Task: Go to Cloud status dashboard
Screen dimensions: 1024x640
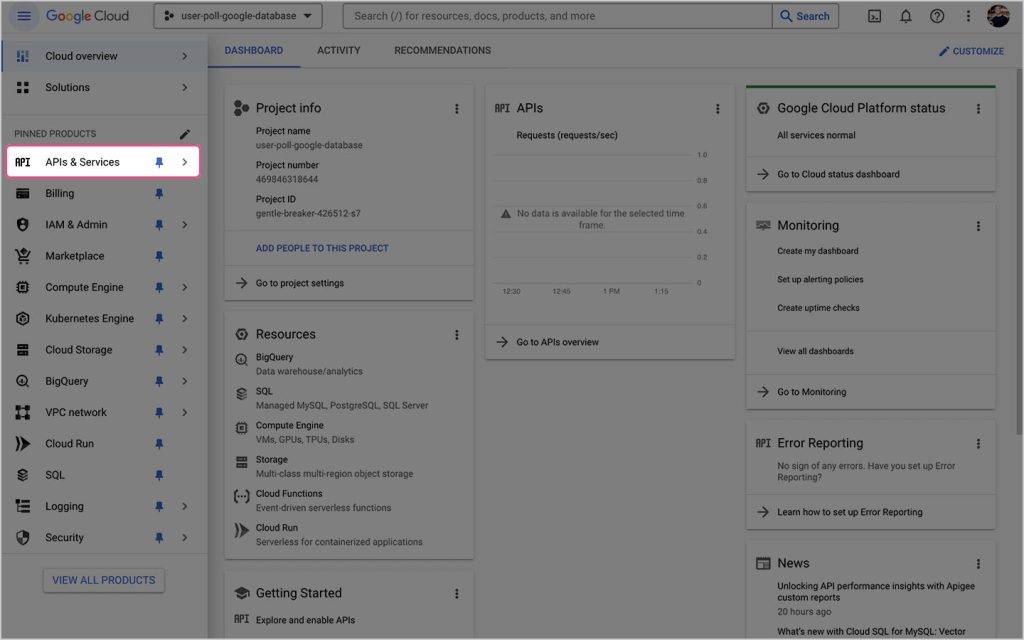Action: click(x=838, y=174)
